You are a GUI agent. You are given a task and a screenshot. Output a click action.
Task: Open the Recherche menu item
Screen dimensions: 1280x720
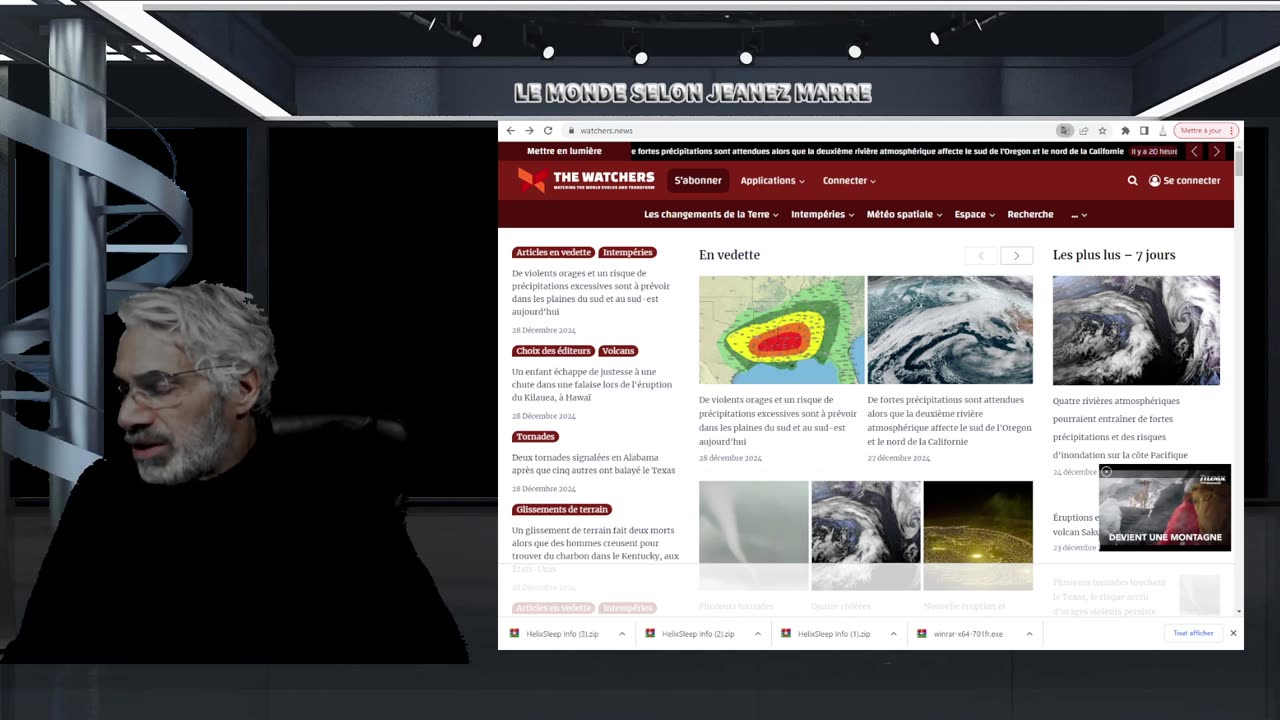1030,214
